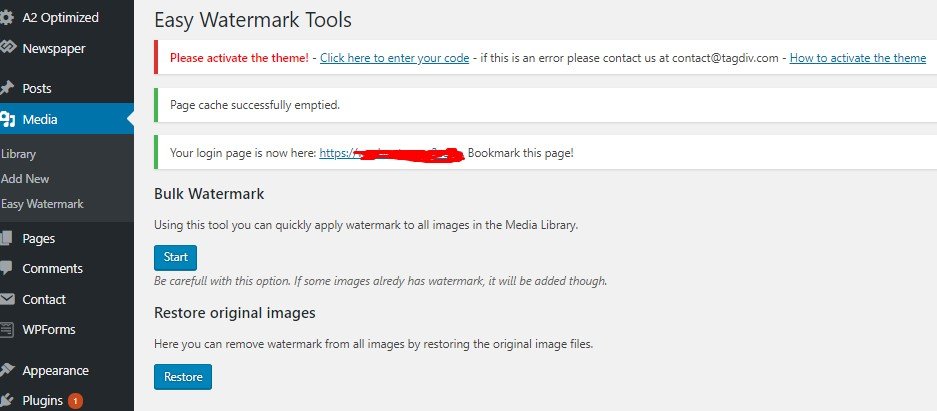Open the Media Library submenu item
This screenshot has width=937, height=411.
[x=17, y=154]
